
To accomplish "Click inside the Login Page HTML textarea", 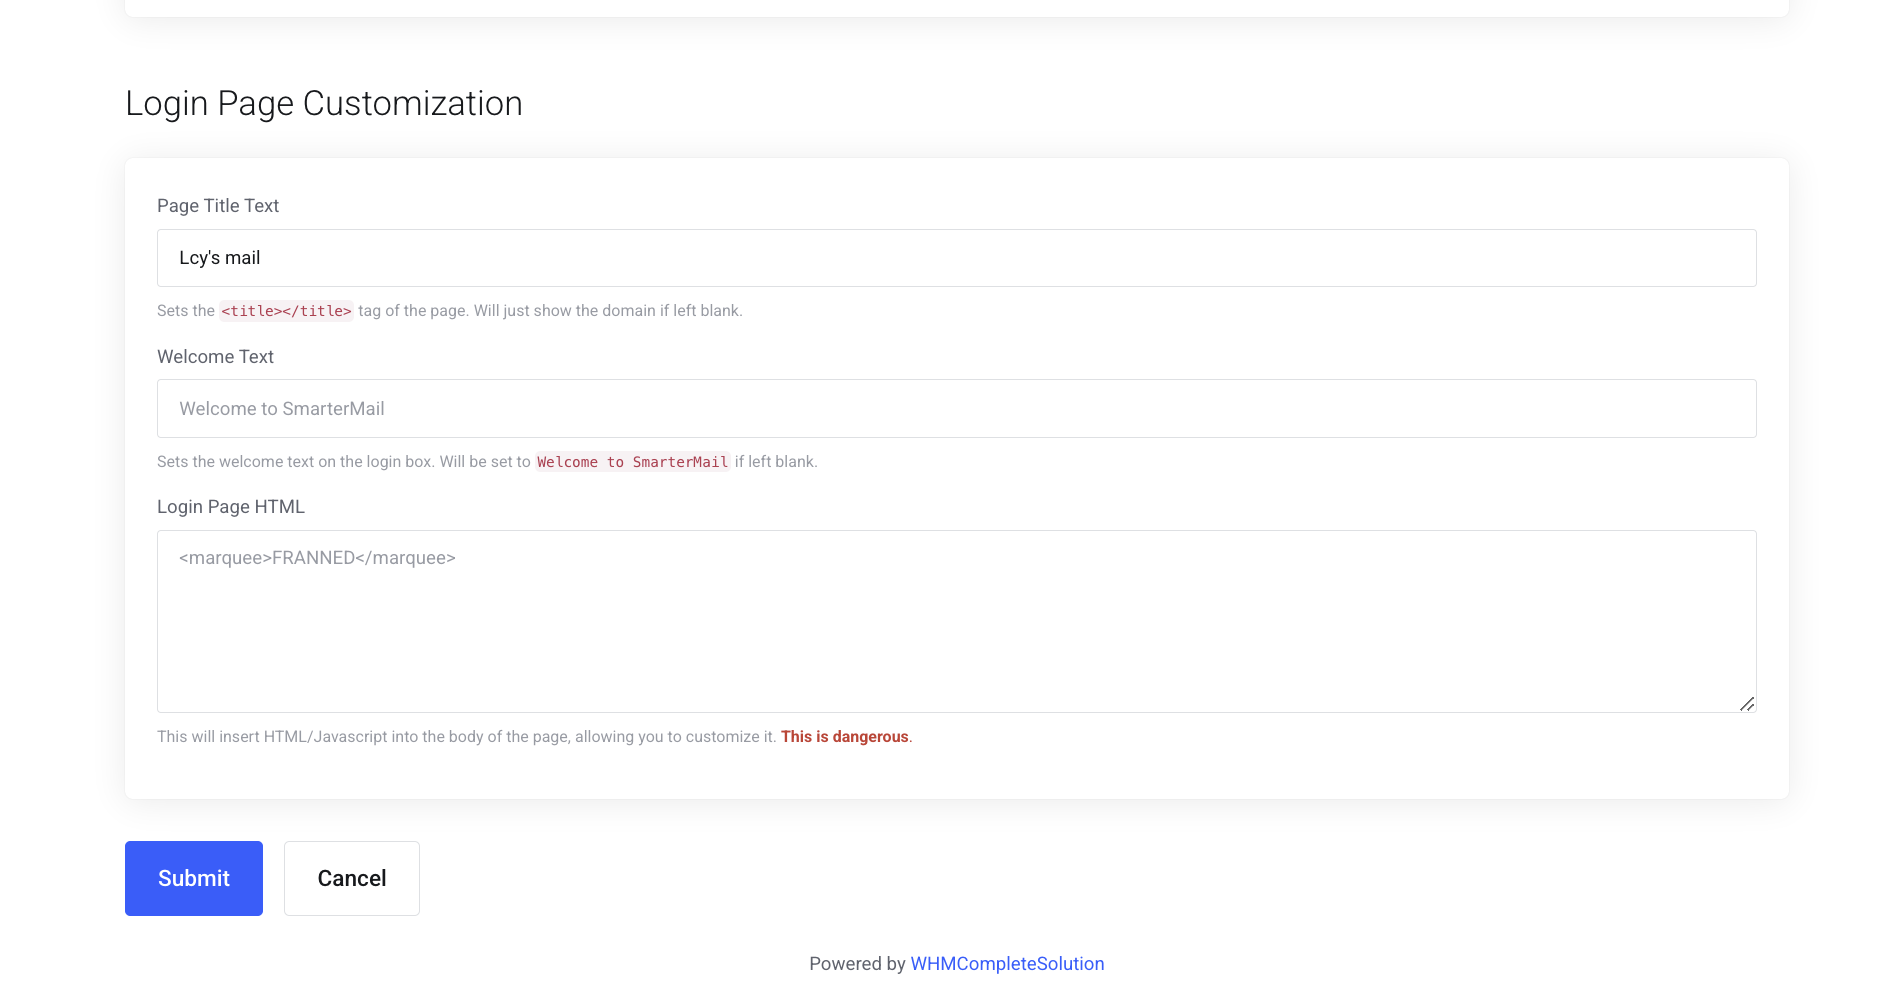I will pyautogui.click(x=956, y=621).
